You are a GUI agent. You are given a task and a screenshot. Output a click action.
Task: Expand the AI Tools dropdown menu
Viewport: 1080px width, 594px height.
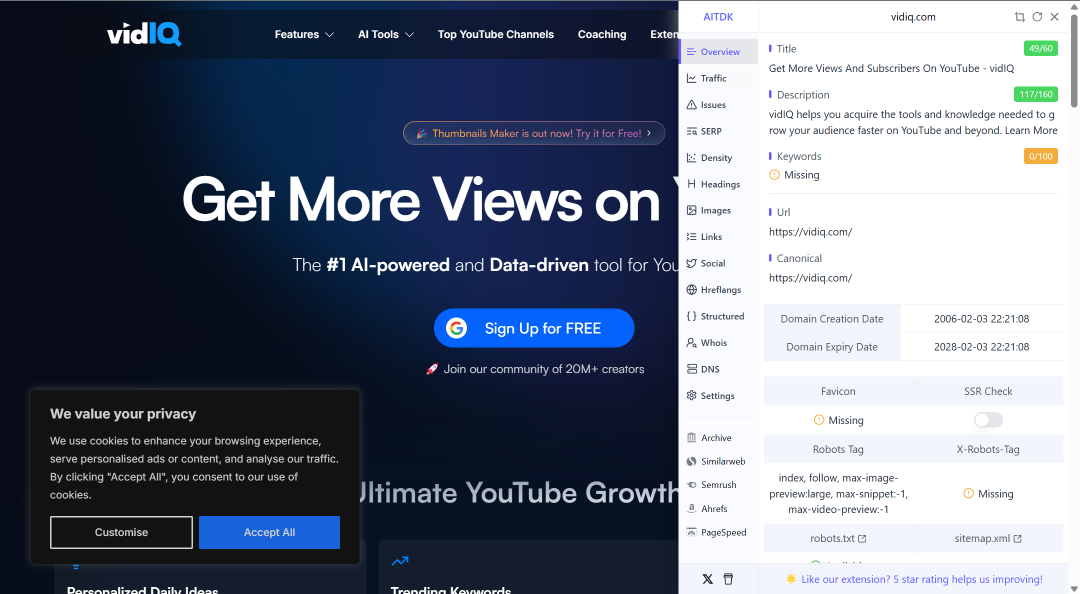click(386, 34)
